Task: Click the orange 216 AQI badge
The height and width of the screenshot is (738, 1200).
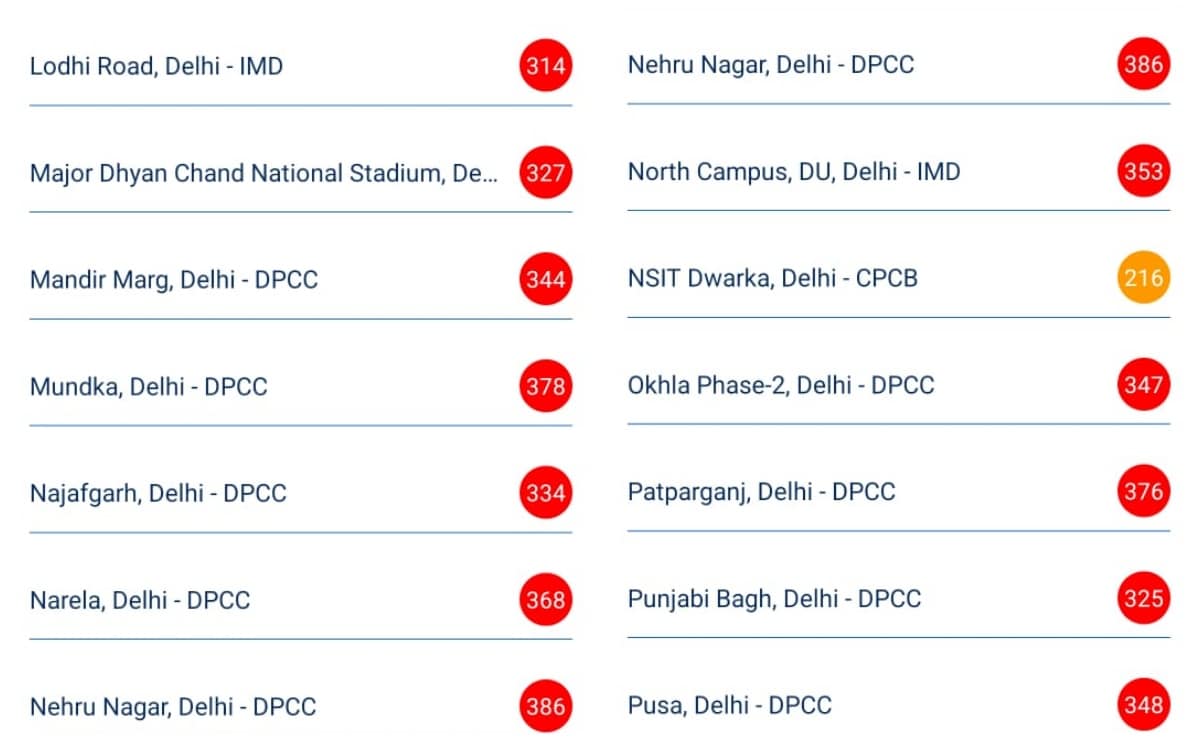Action: [x=1143, y=277]
